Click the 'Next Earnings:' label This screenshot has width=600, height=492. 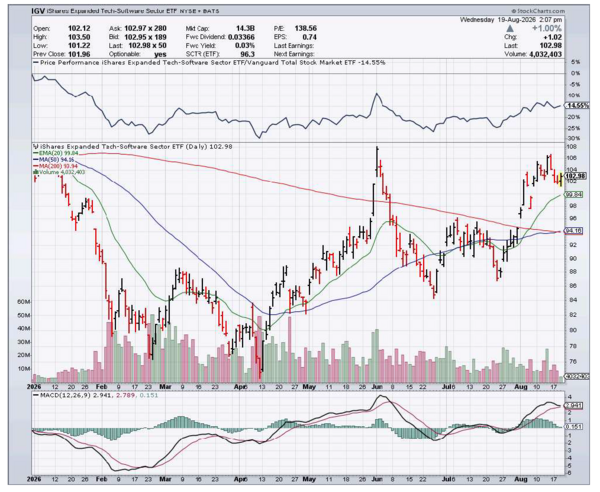[294, 54]
